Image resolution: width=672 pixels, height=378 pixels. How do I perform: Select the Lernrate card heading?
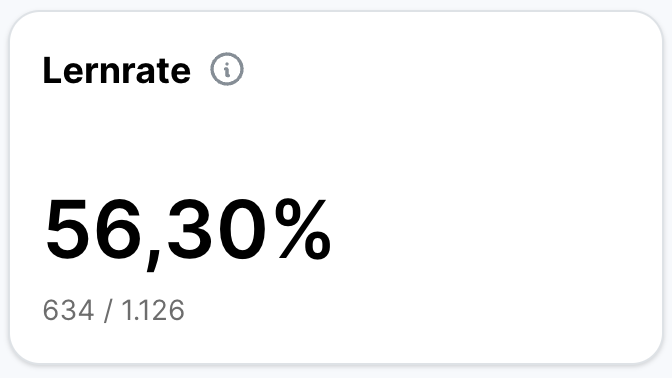(117, 70)
